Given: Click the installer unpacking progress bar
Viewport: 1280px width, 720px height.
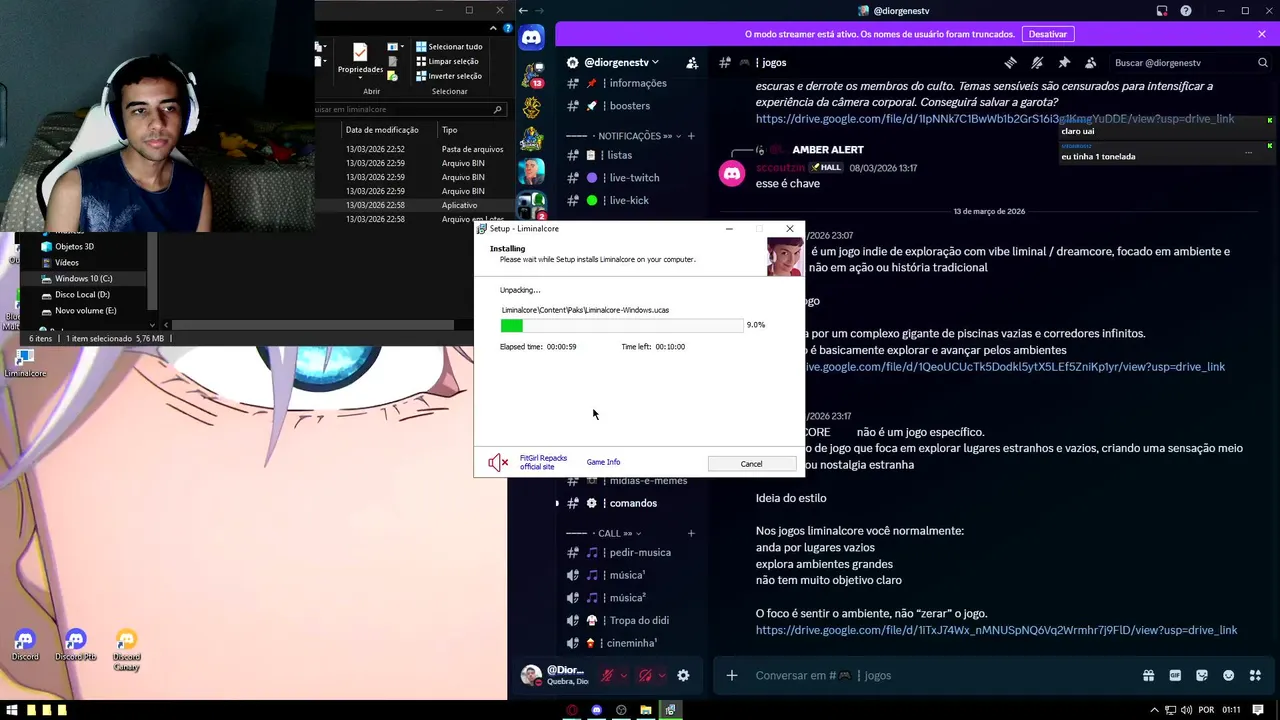Looking at the screenshot, I should click(x=621, y=325).
